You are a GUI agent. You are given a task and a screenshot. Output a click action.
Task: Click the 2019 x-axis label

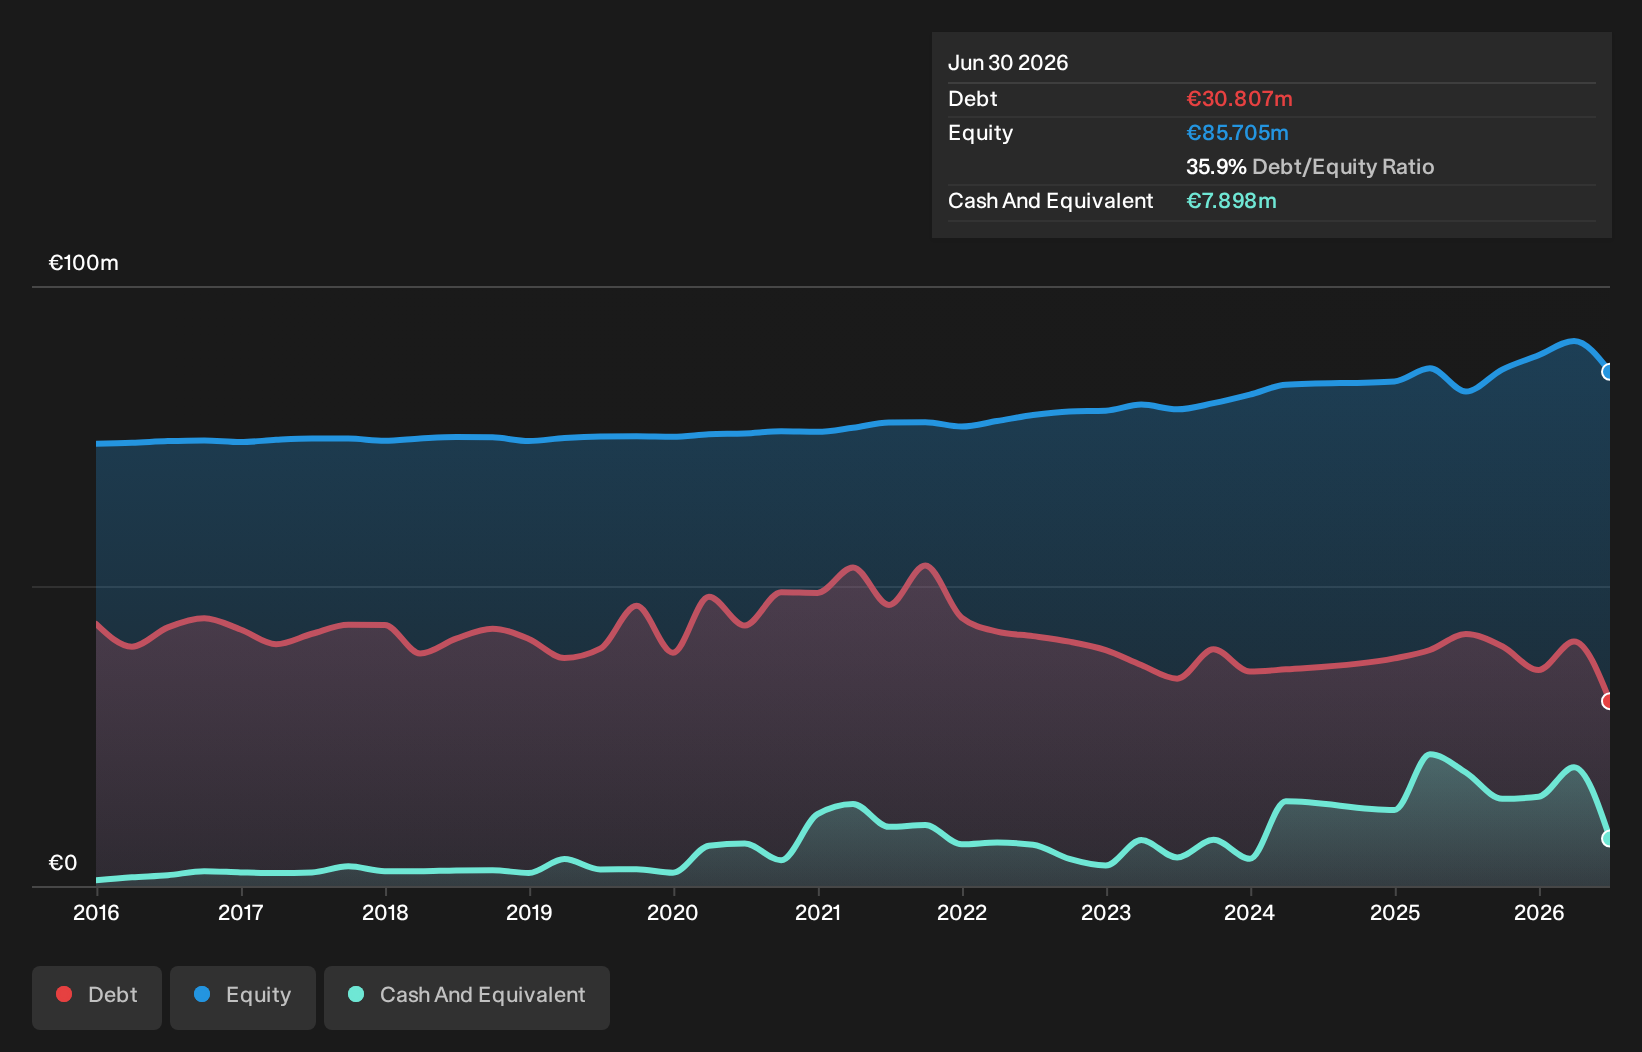(529, 912)
